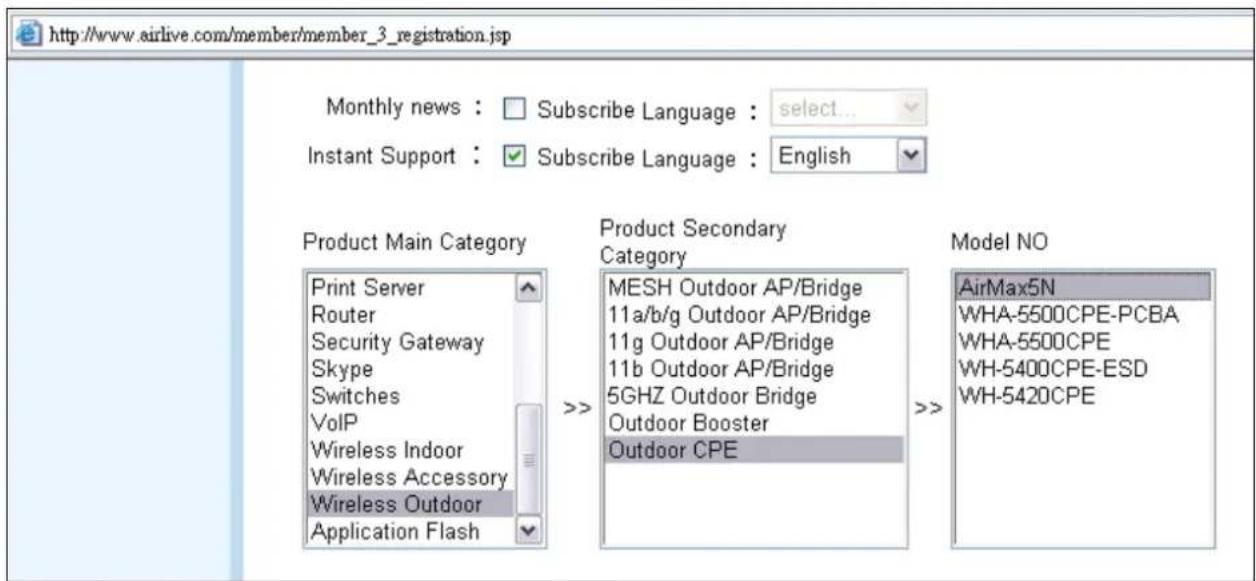Select Print Server in main category list
This screenshot has width=1256, height=581.
point(411,288)
